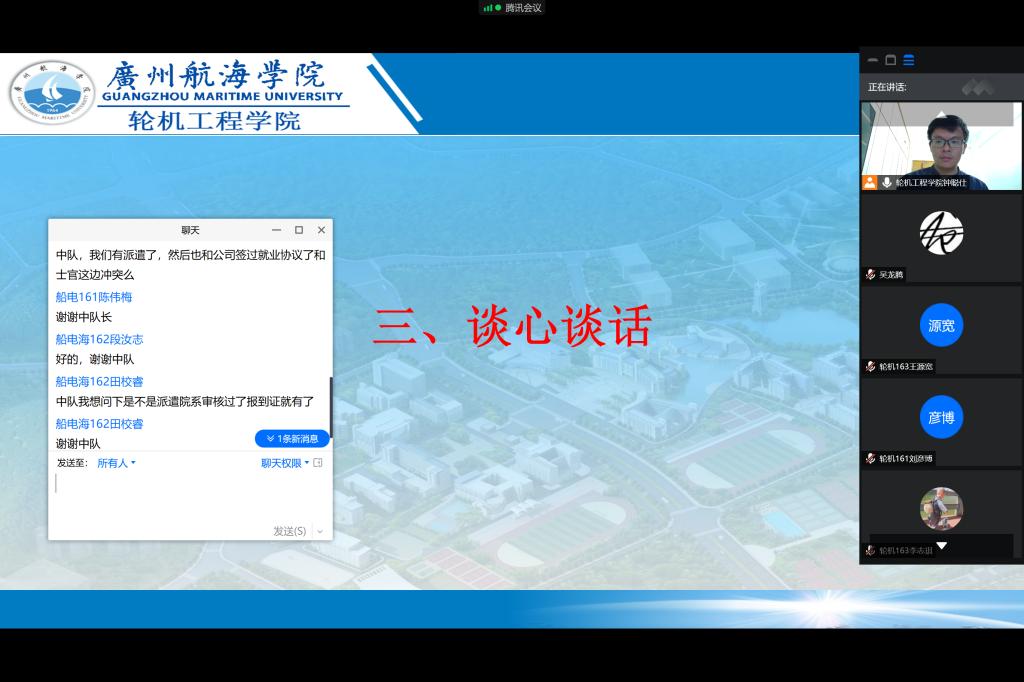Expand the 聊天权限 permission menu
Viewport: 1024px width, 682px height.
[285, 463]
